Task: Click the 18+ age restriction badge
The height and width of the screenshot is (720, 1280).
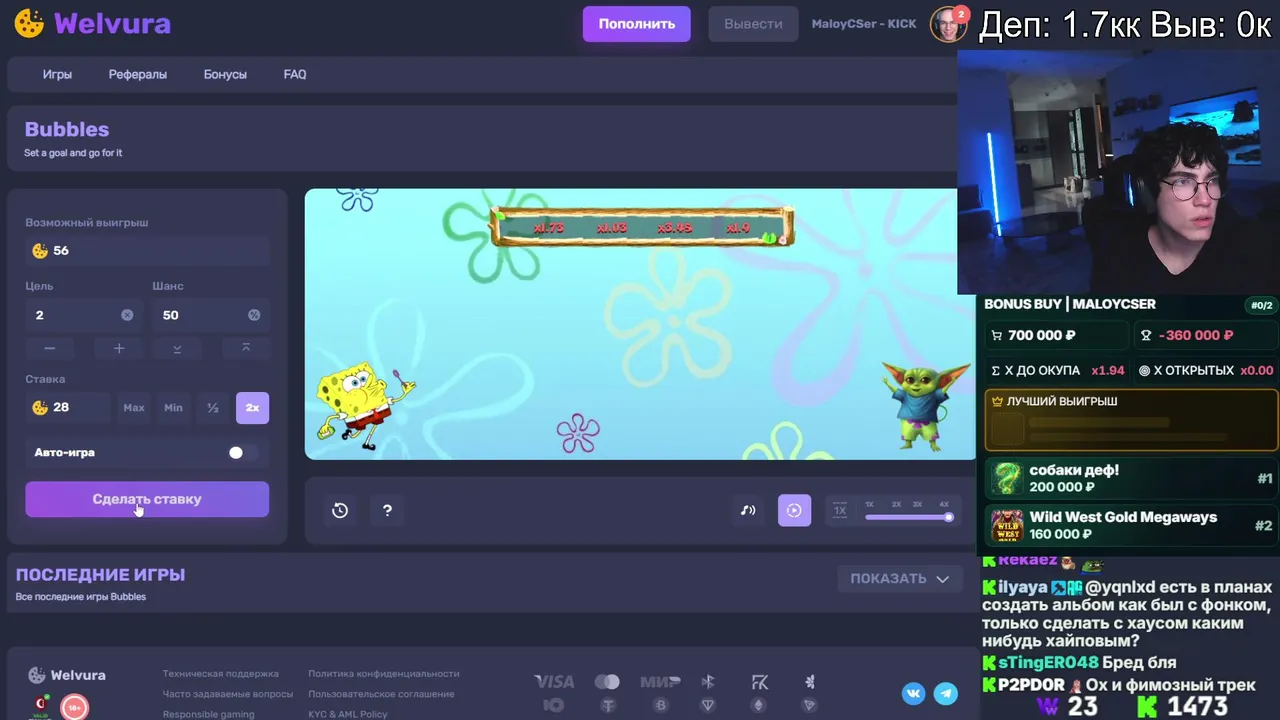Action: point(75,708)
